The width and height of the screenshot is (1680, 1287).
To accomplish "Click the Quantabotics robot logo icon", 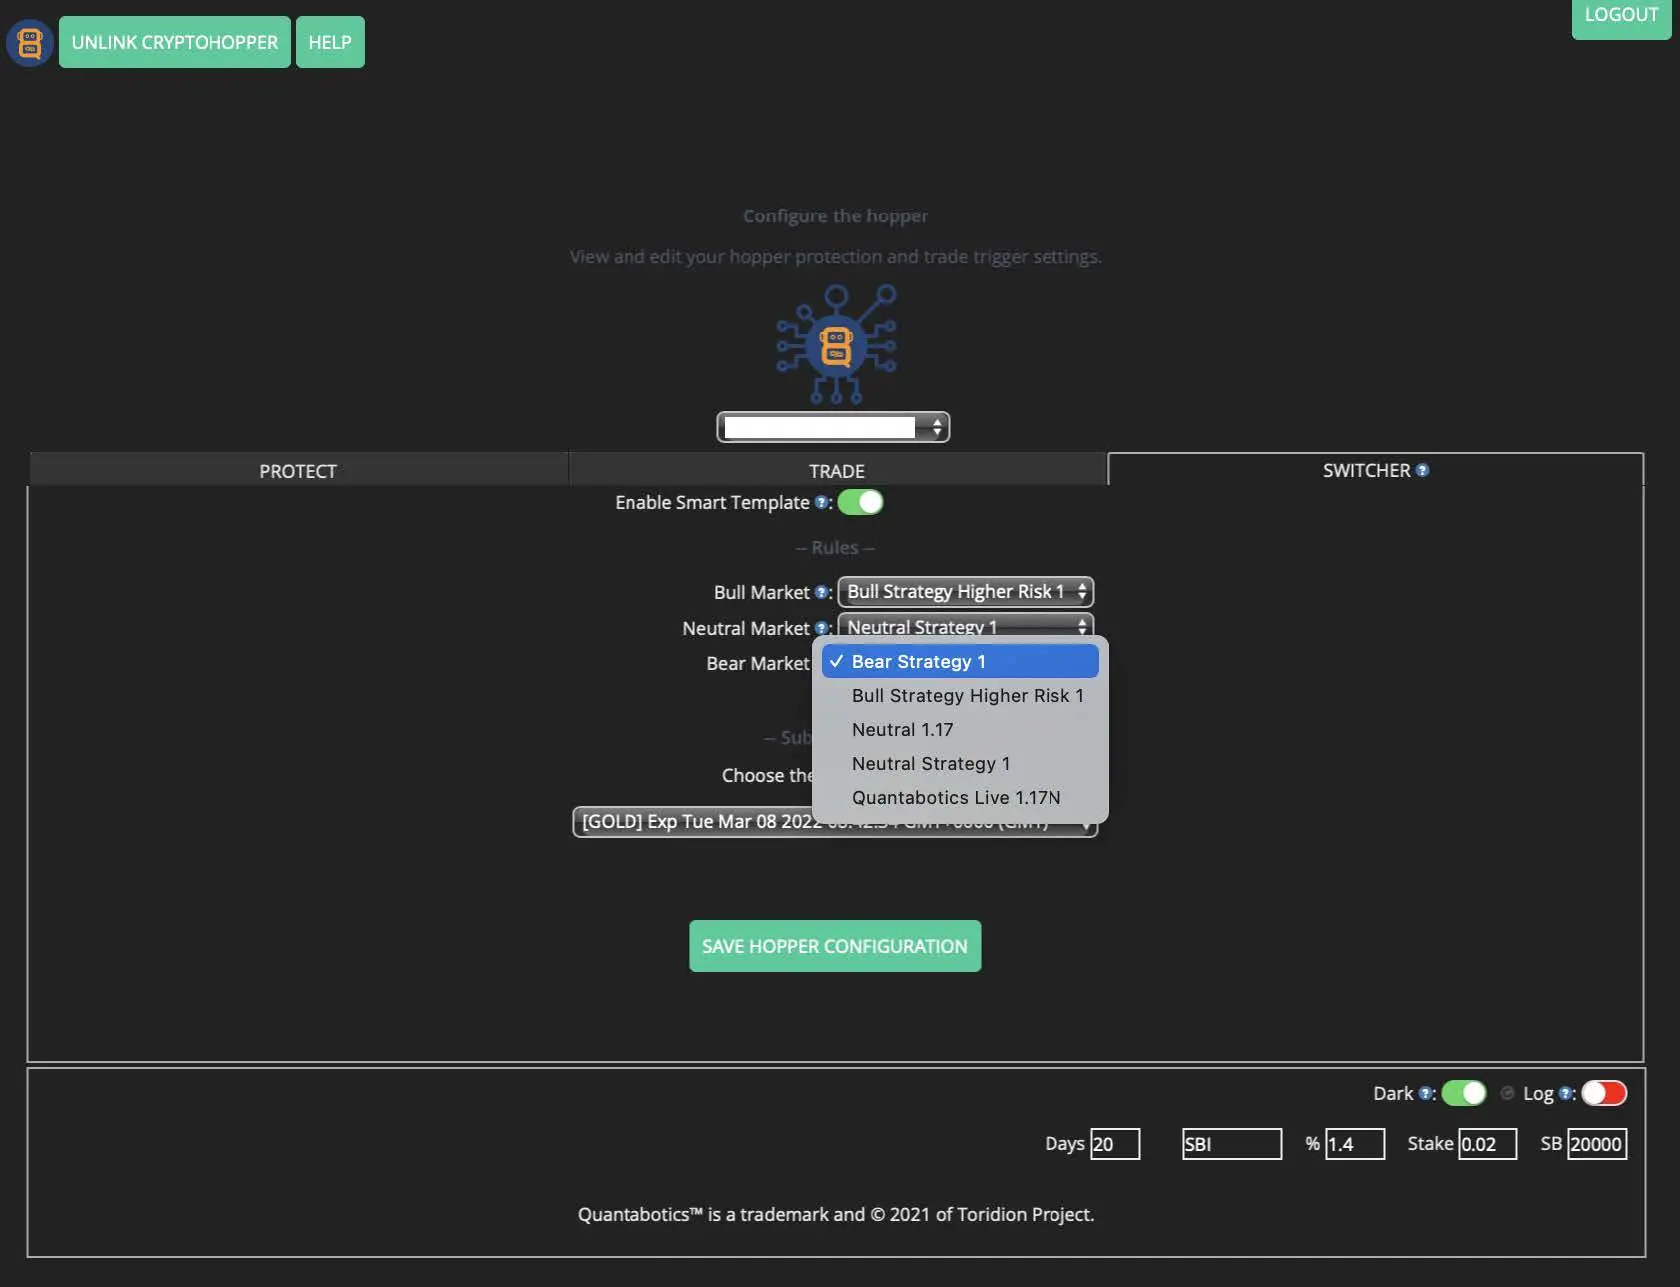I will click(x=29, y=43).
